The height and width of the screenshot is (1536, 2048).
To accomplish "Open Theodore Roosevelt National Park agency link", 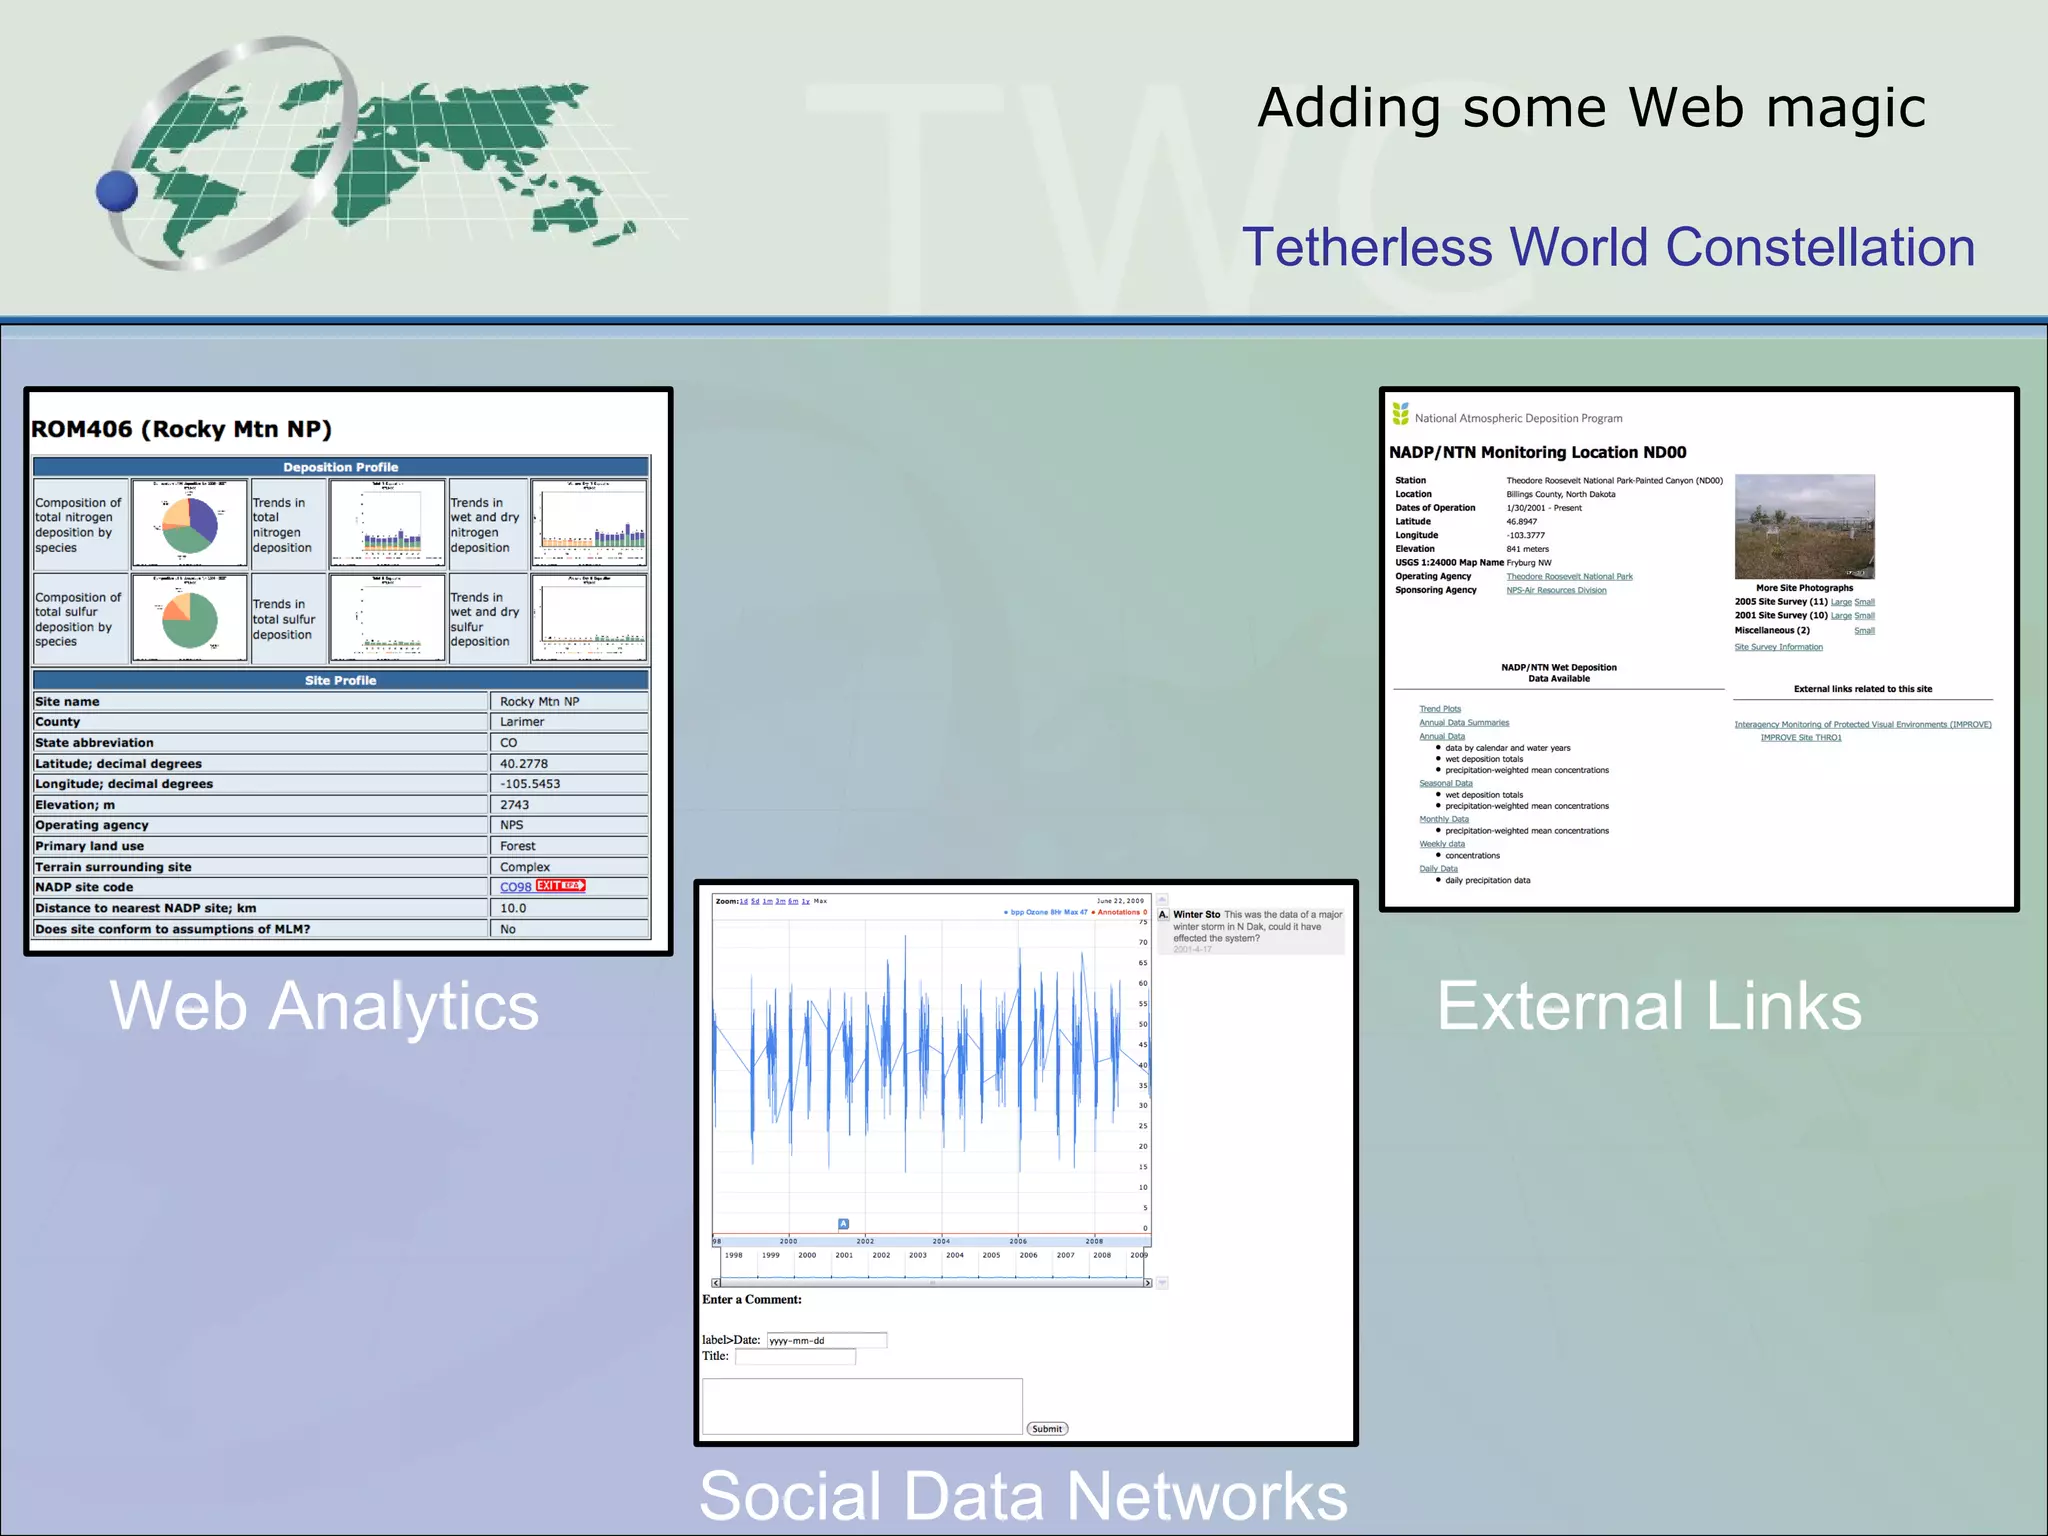I will pos(1569,577).
